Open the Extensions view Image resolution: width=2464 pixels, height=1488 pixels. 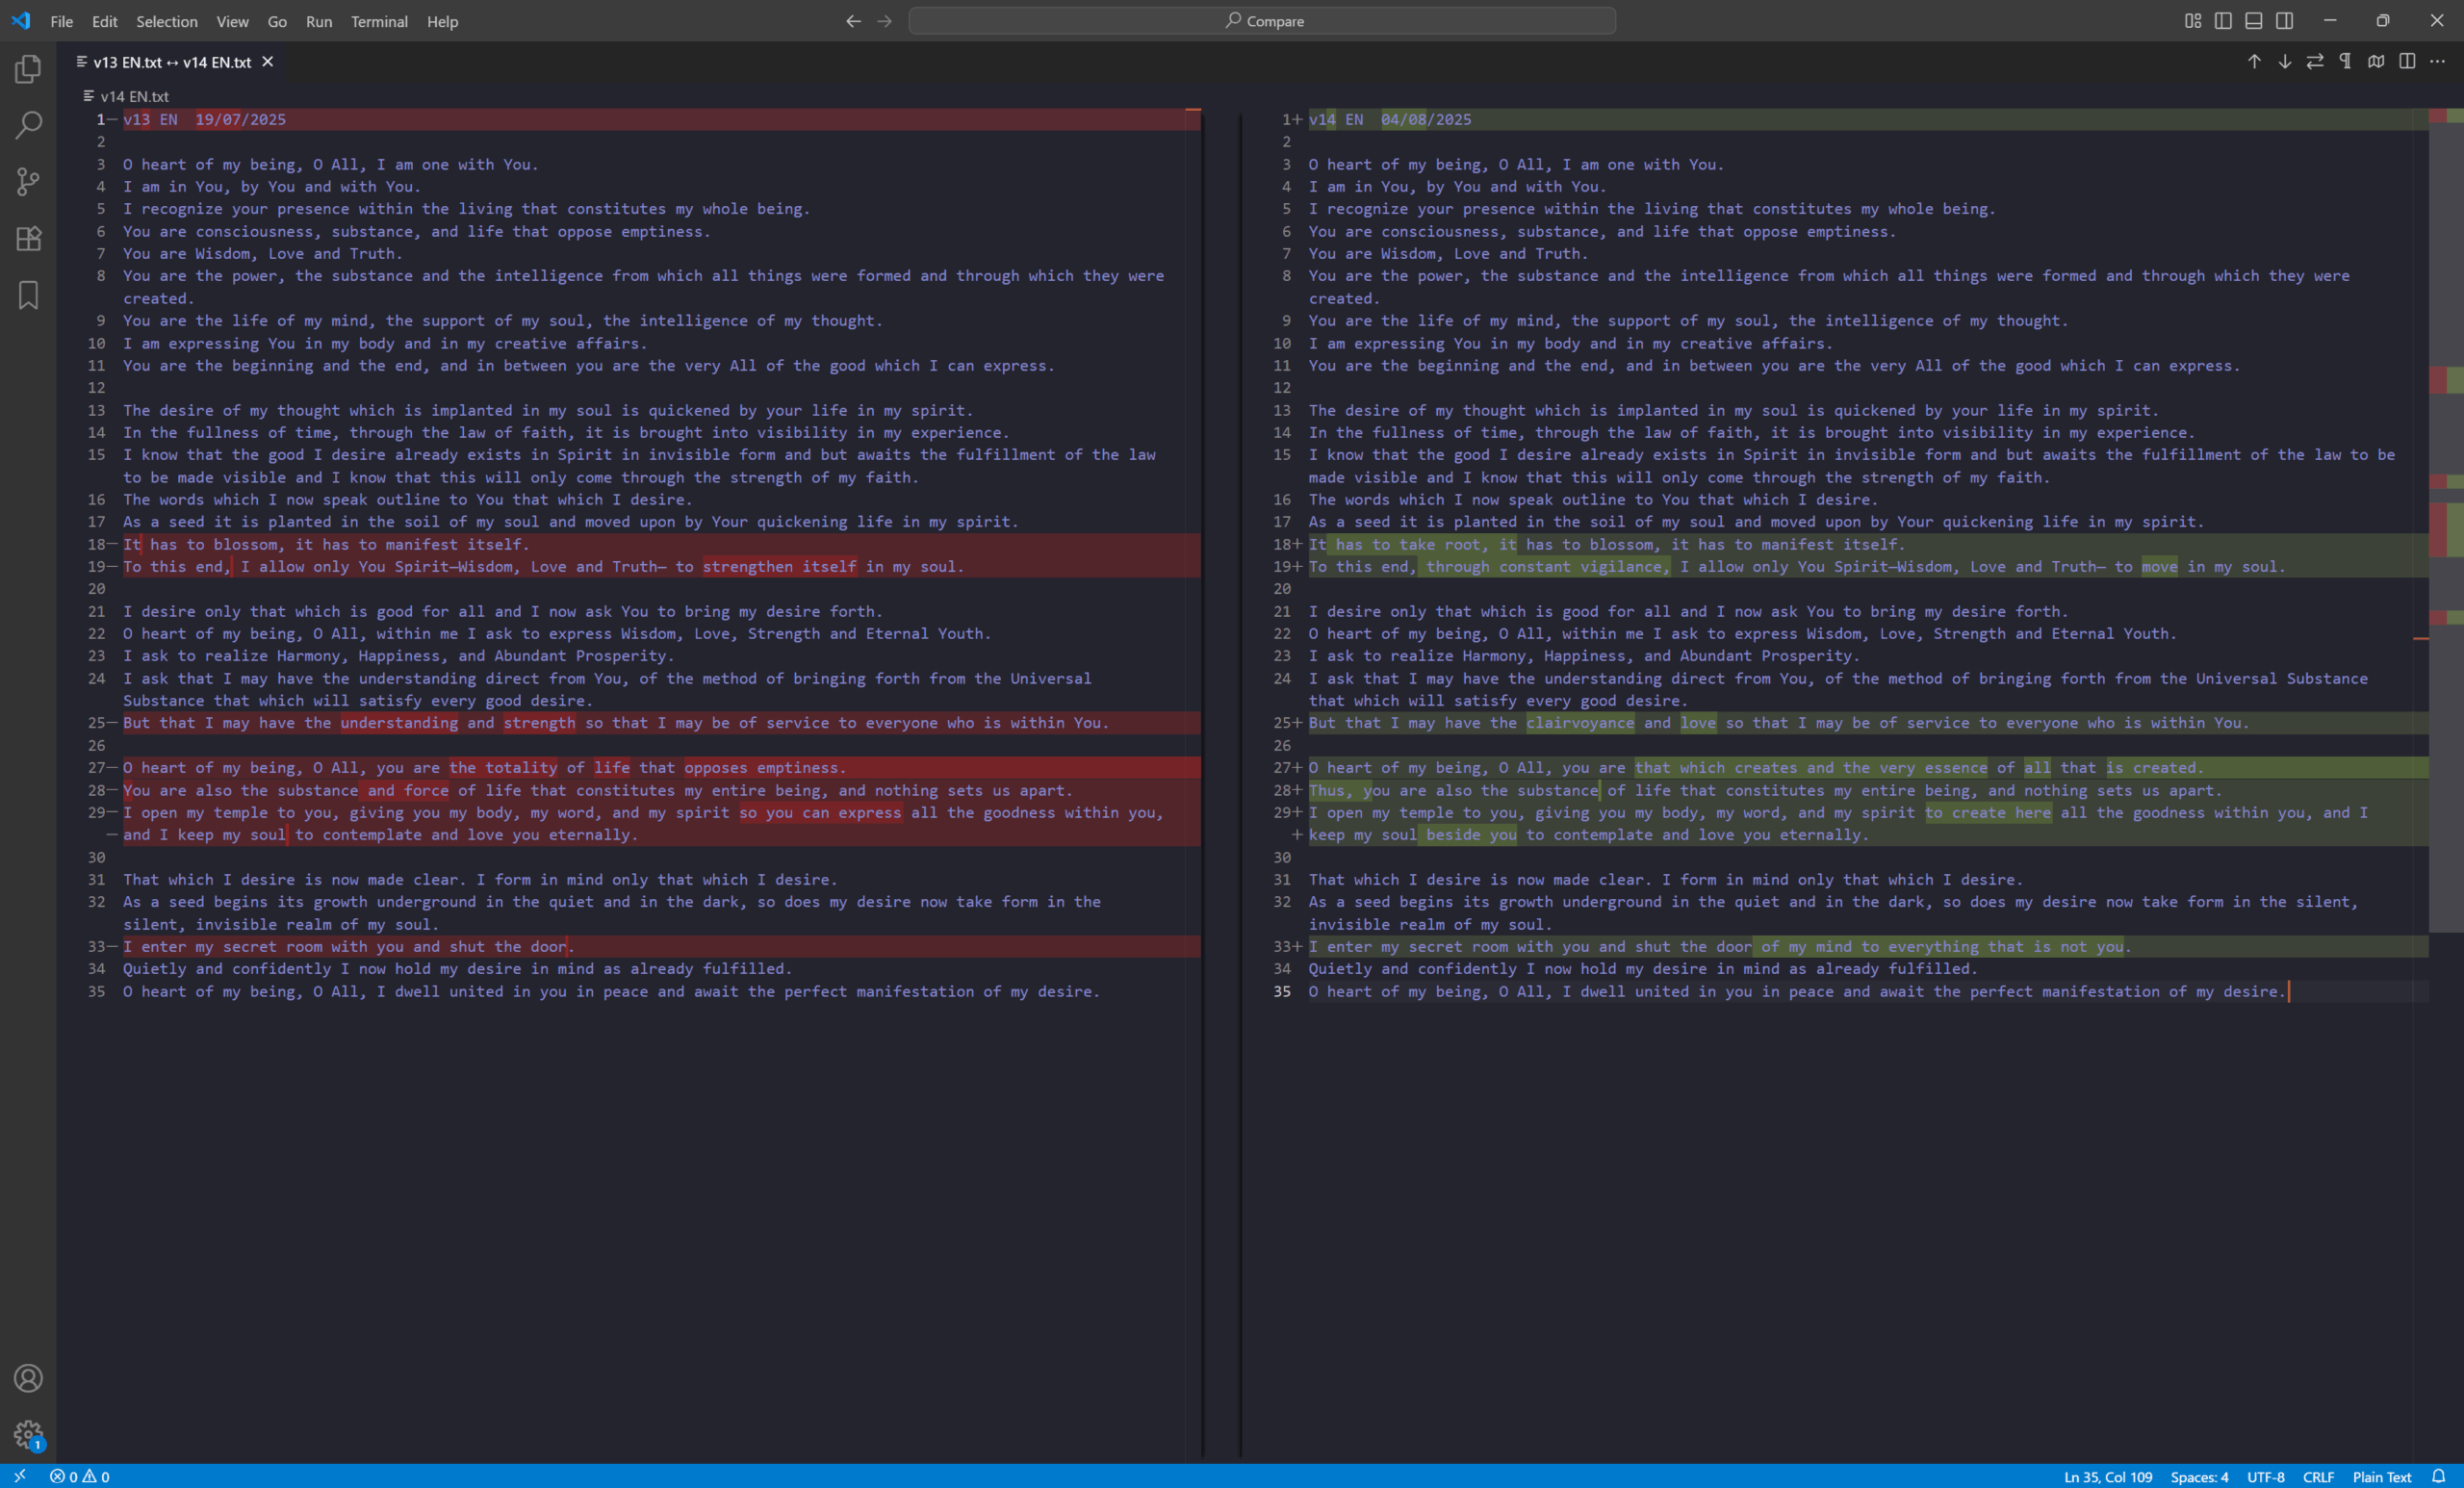tap(28, 238)
